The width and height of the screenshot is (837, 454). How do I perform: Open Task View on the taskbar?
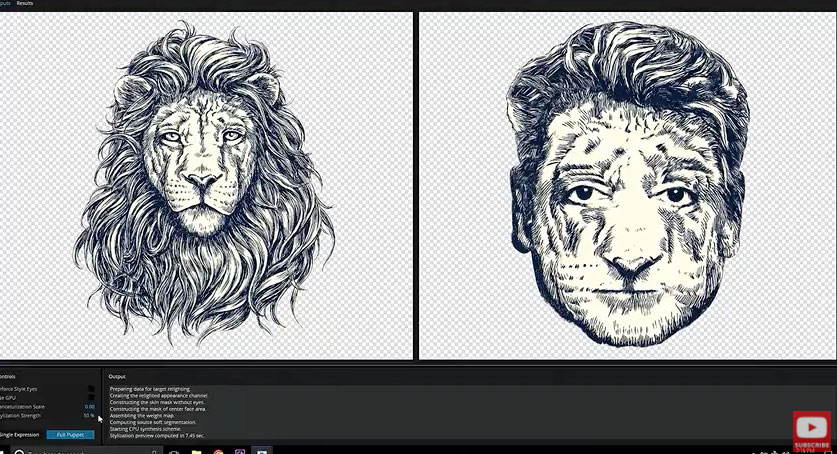(x=175, y=451)
